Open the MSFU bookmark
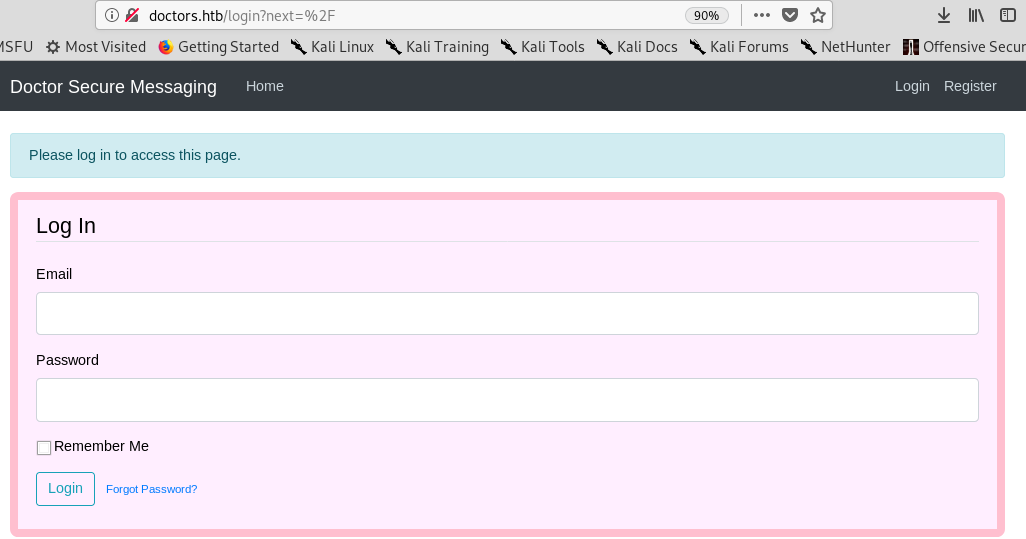Viewport: 1026px width, 539px height. click(16, 46)
